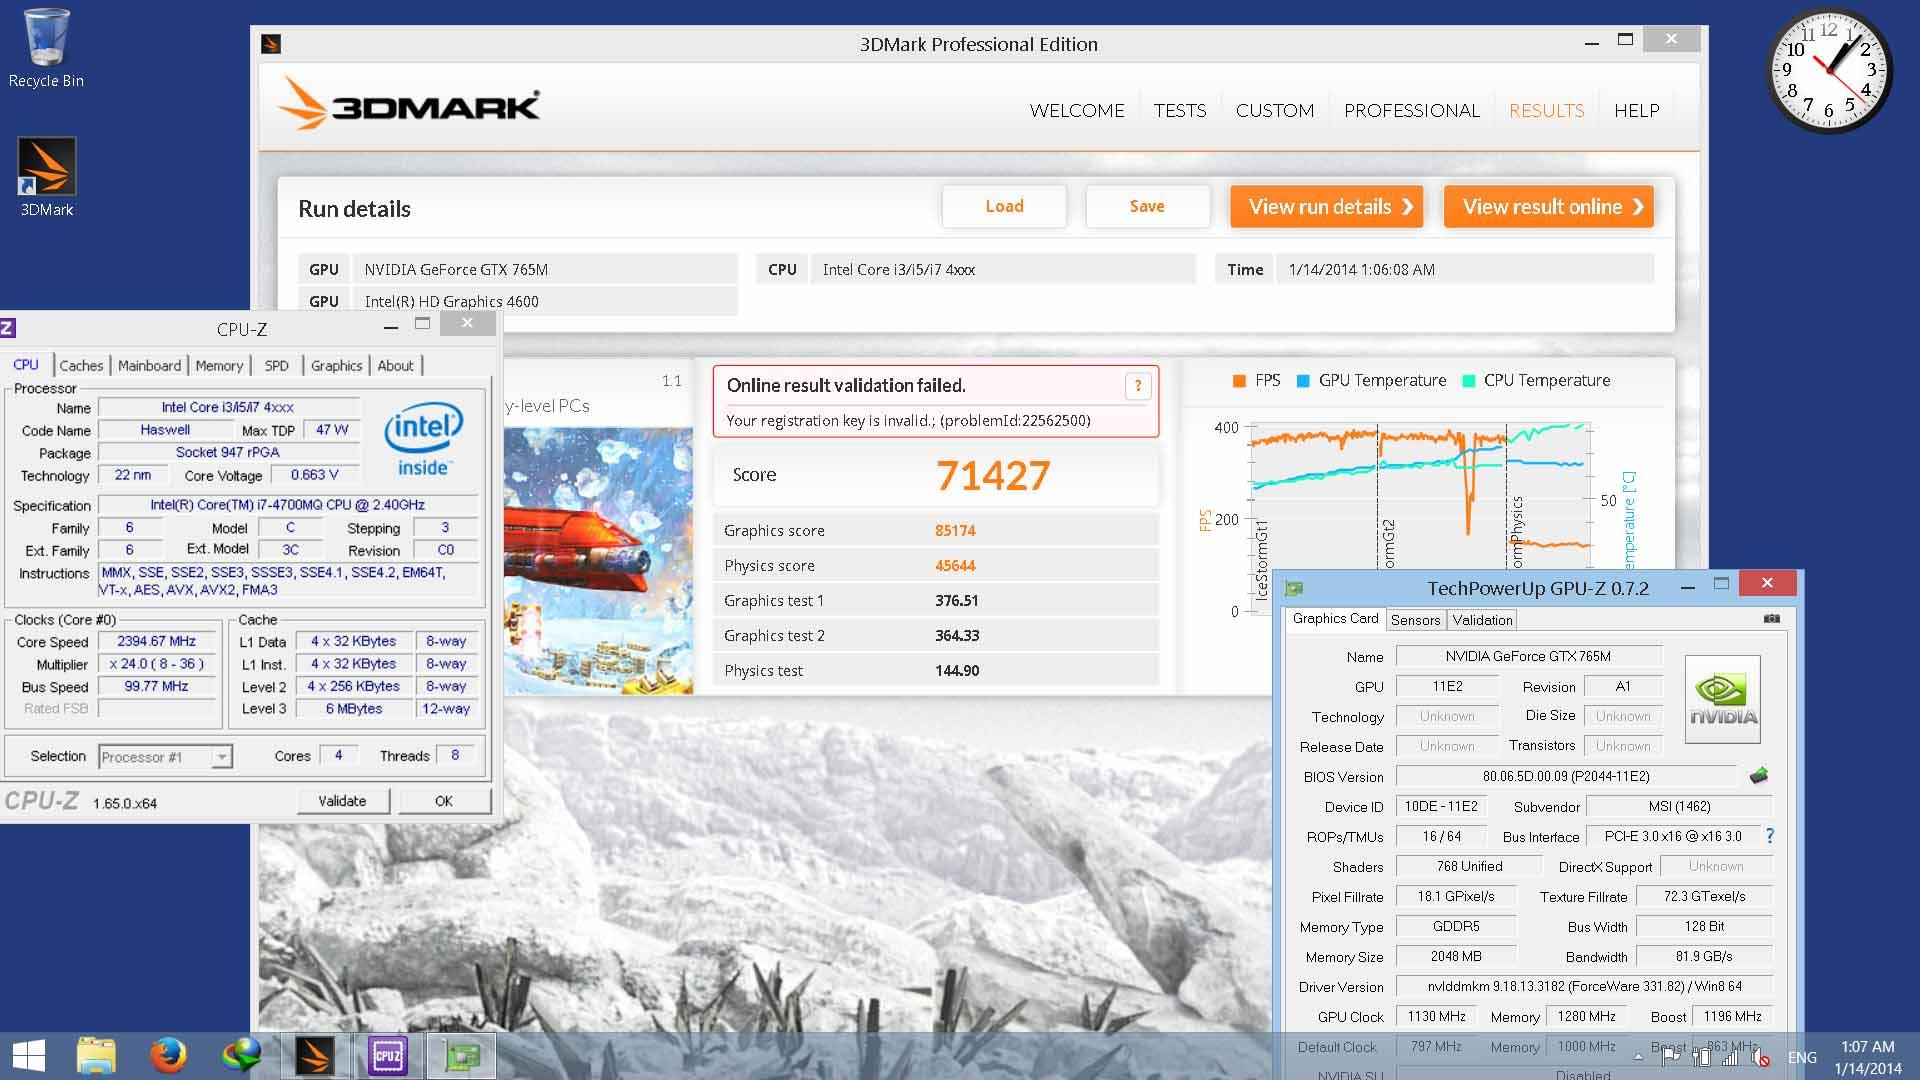Click the overall score value 71427
Image resolution: width=1920 pixels, height=1080 pixels.
(x=993, y=476)
